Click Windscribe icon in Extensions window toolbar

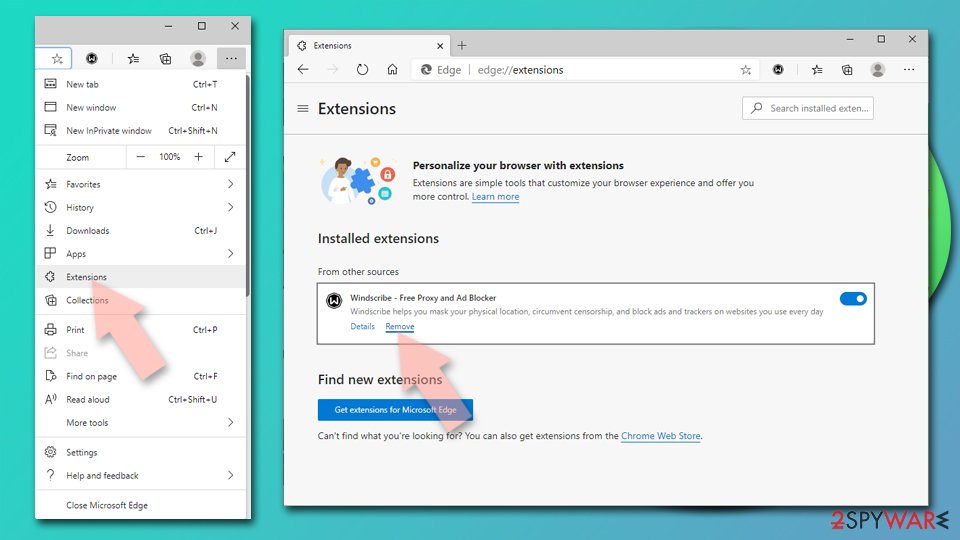[x=778, y=70]
